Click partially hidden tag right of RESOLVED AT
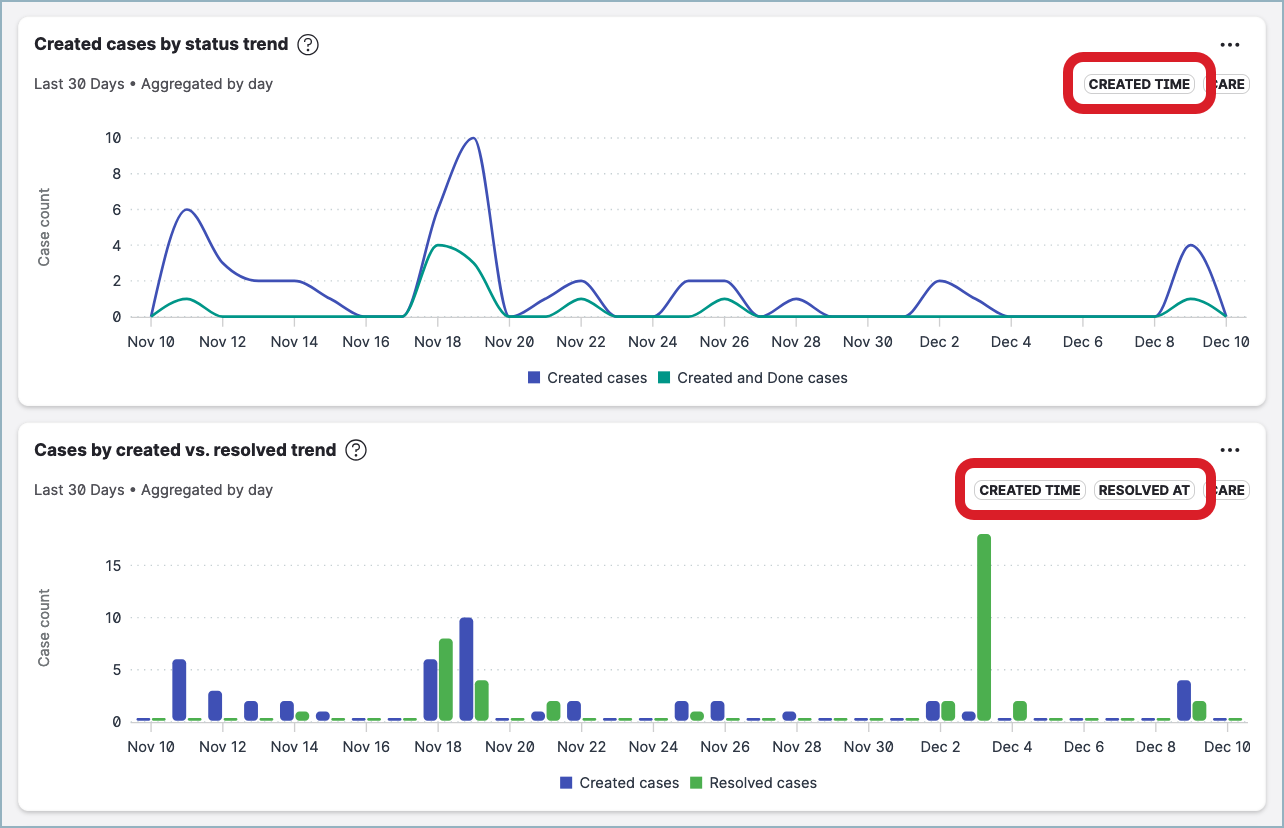Screen dimensions: 1284x828 click(x=1228, y=490)
